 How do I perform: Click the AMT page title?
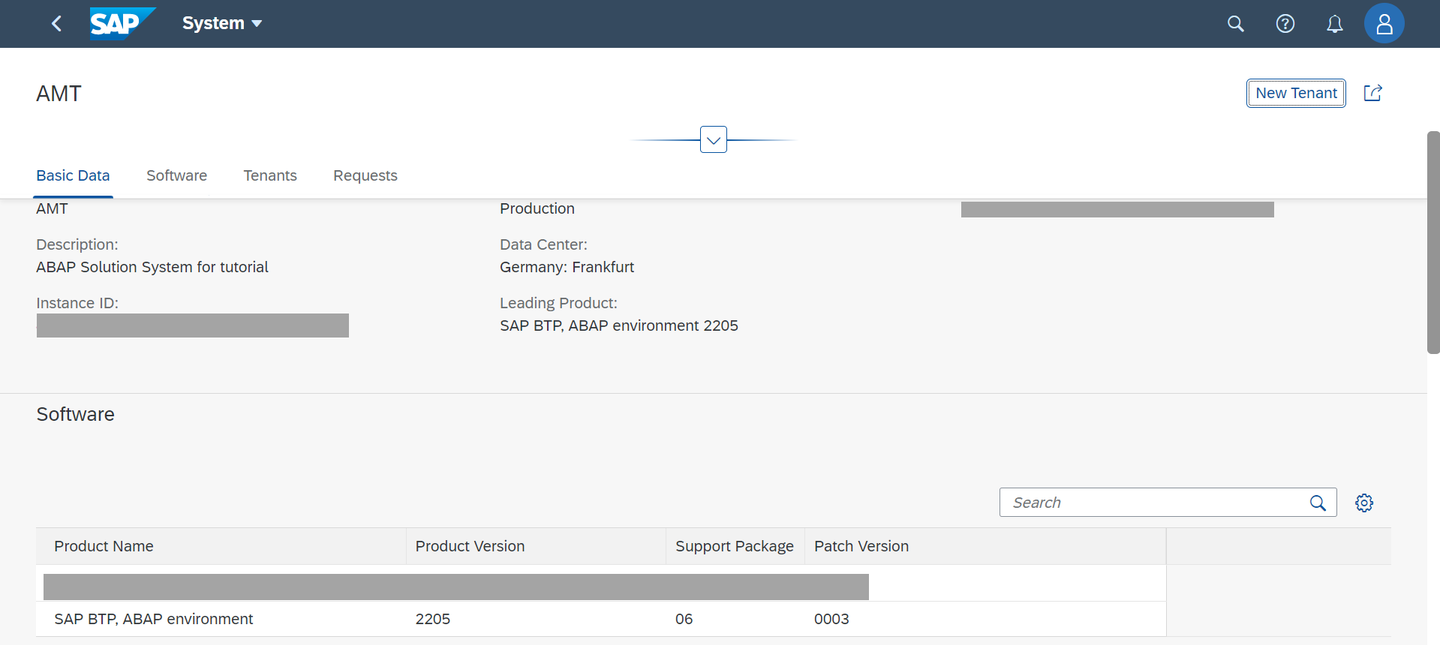tap(59, 94)
